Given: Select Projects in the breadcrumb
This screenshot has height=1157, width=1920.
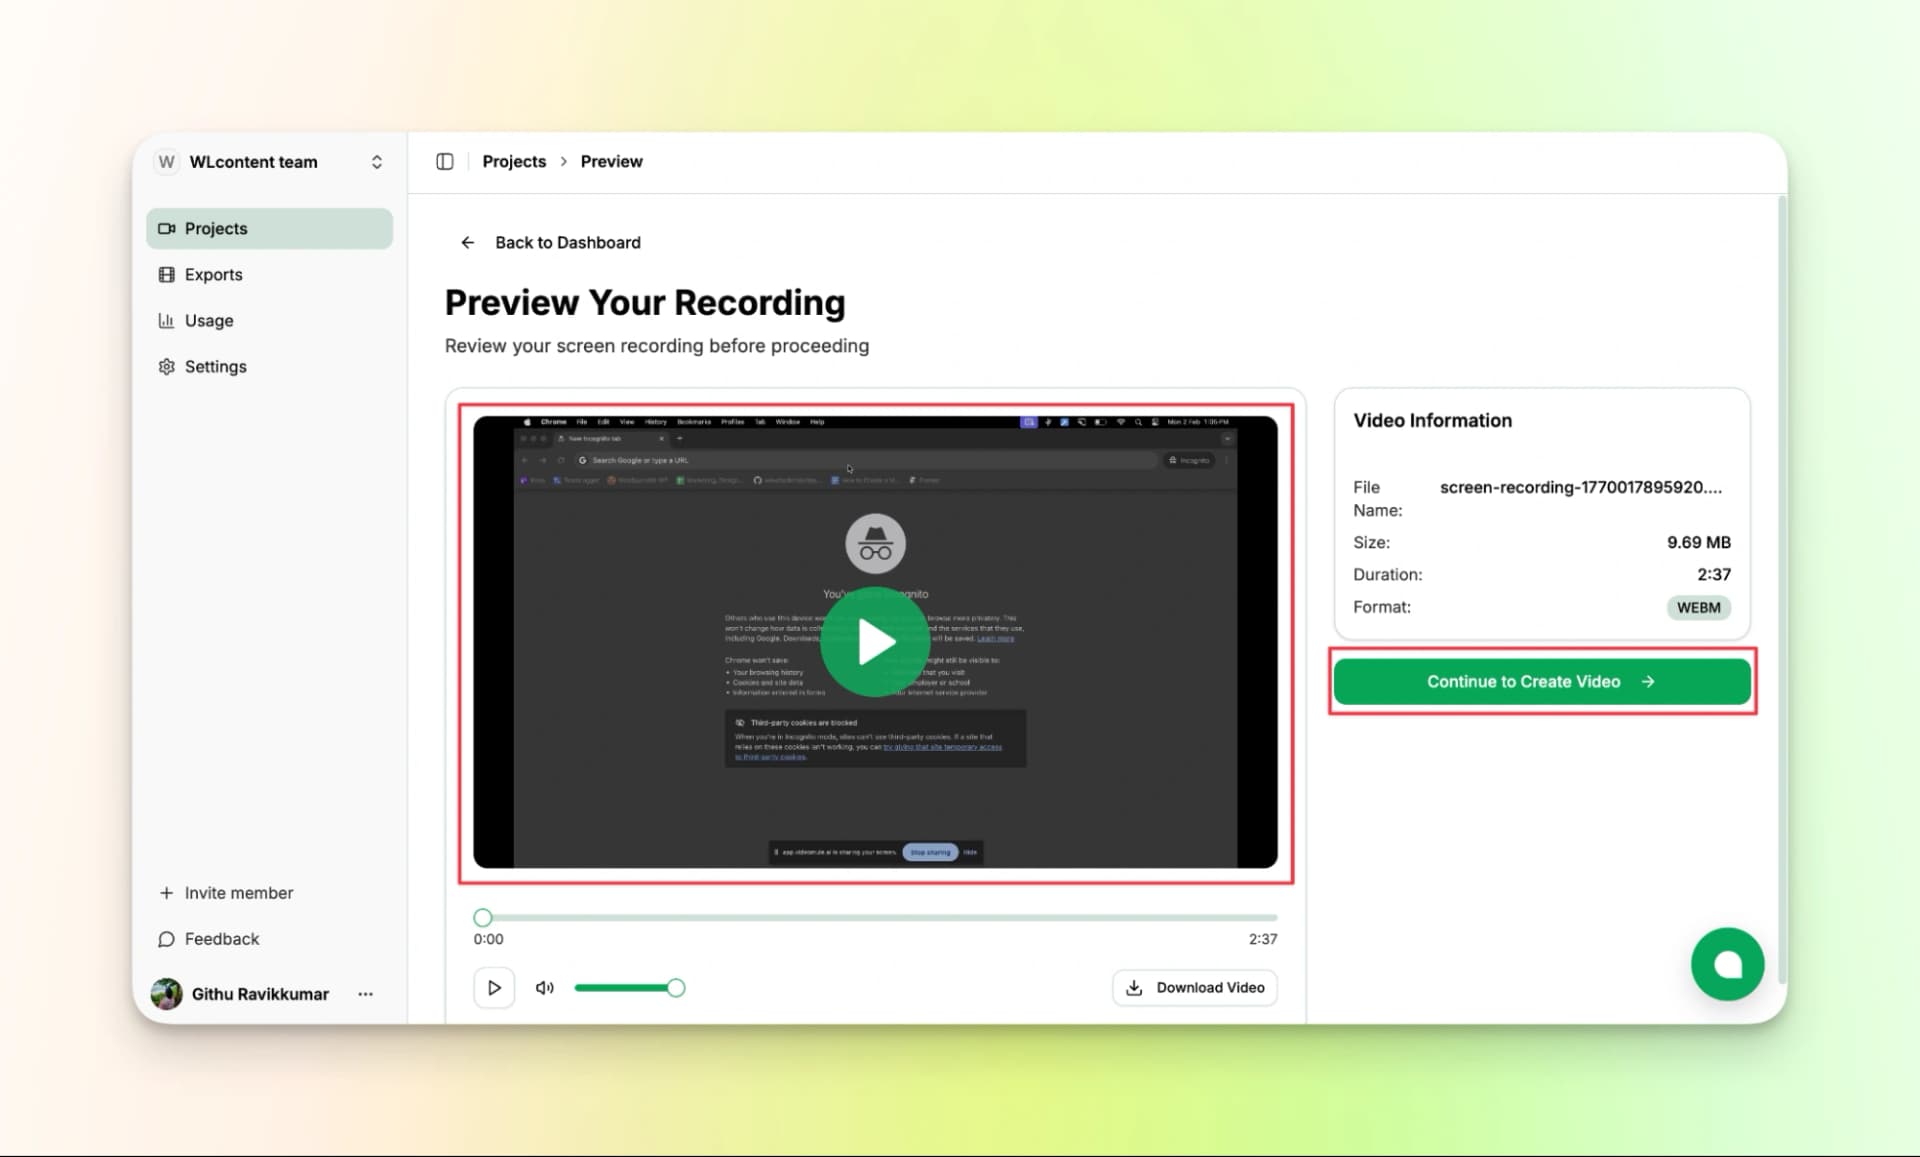Looking at the screenshot, I should [514, 161].
